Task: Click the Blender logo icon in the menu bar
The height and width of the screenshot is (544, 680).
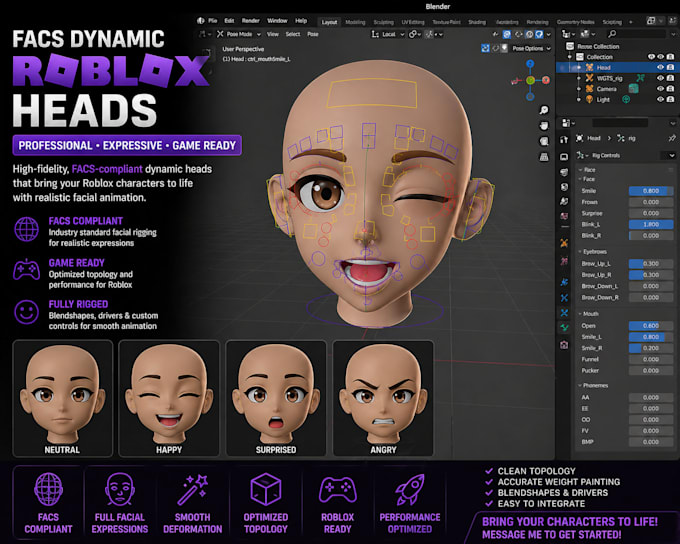Action: pyautogui.click(x=200, y=21)
